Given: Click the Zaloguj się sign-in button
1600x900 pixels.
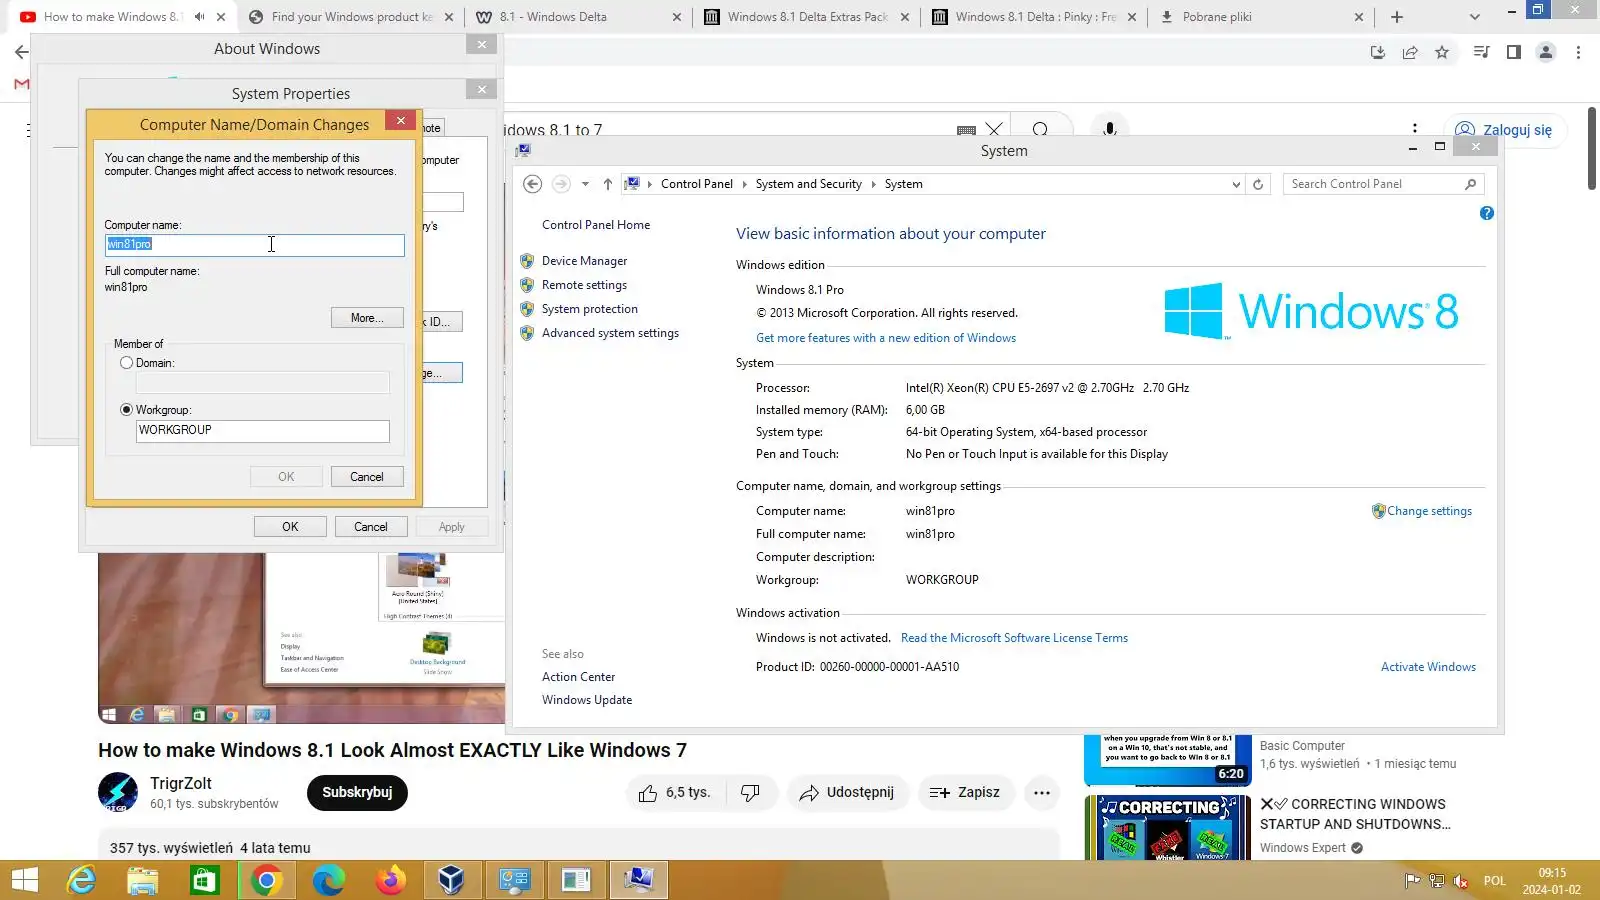Looking at the screenshot, I should coord(1504,130).
